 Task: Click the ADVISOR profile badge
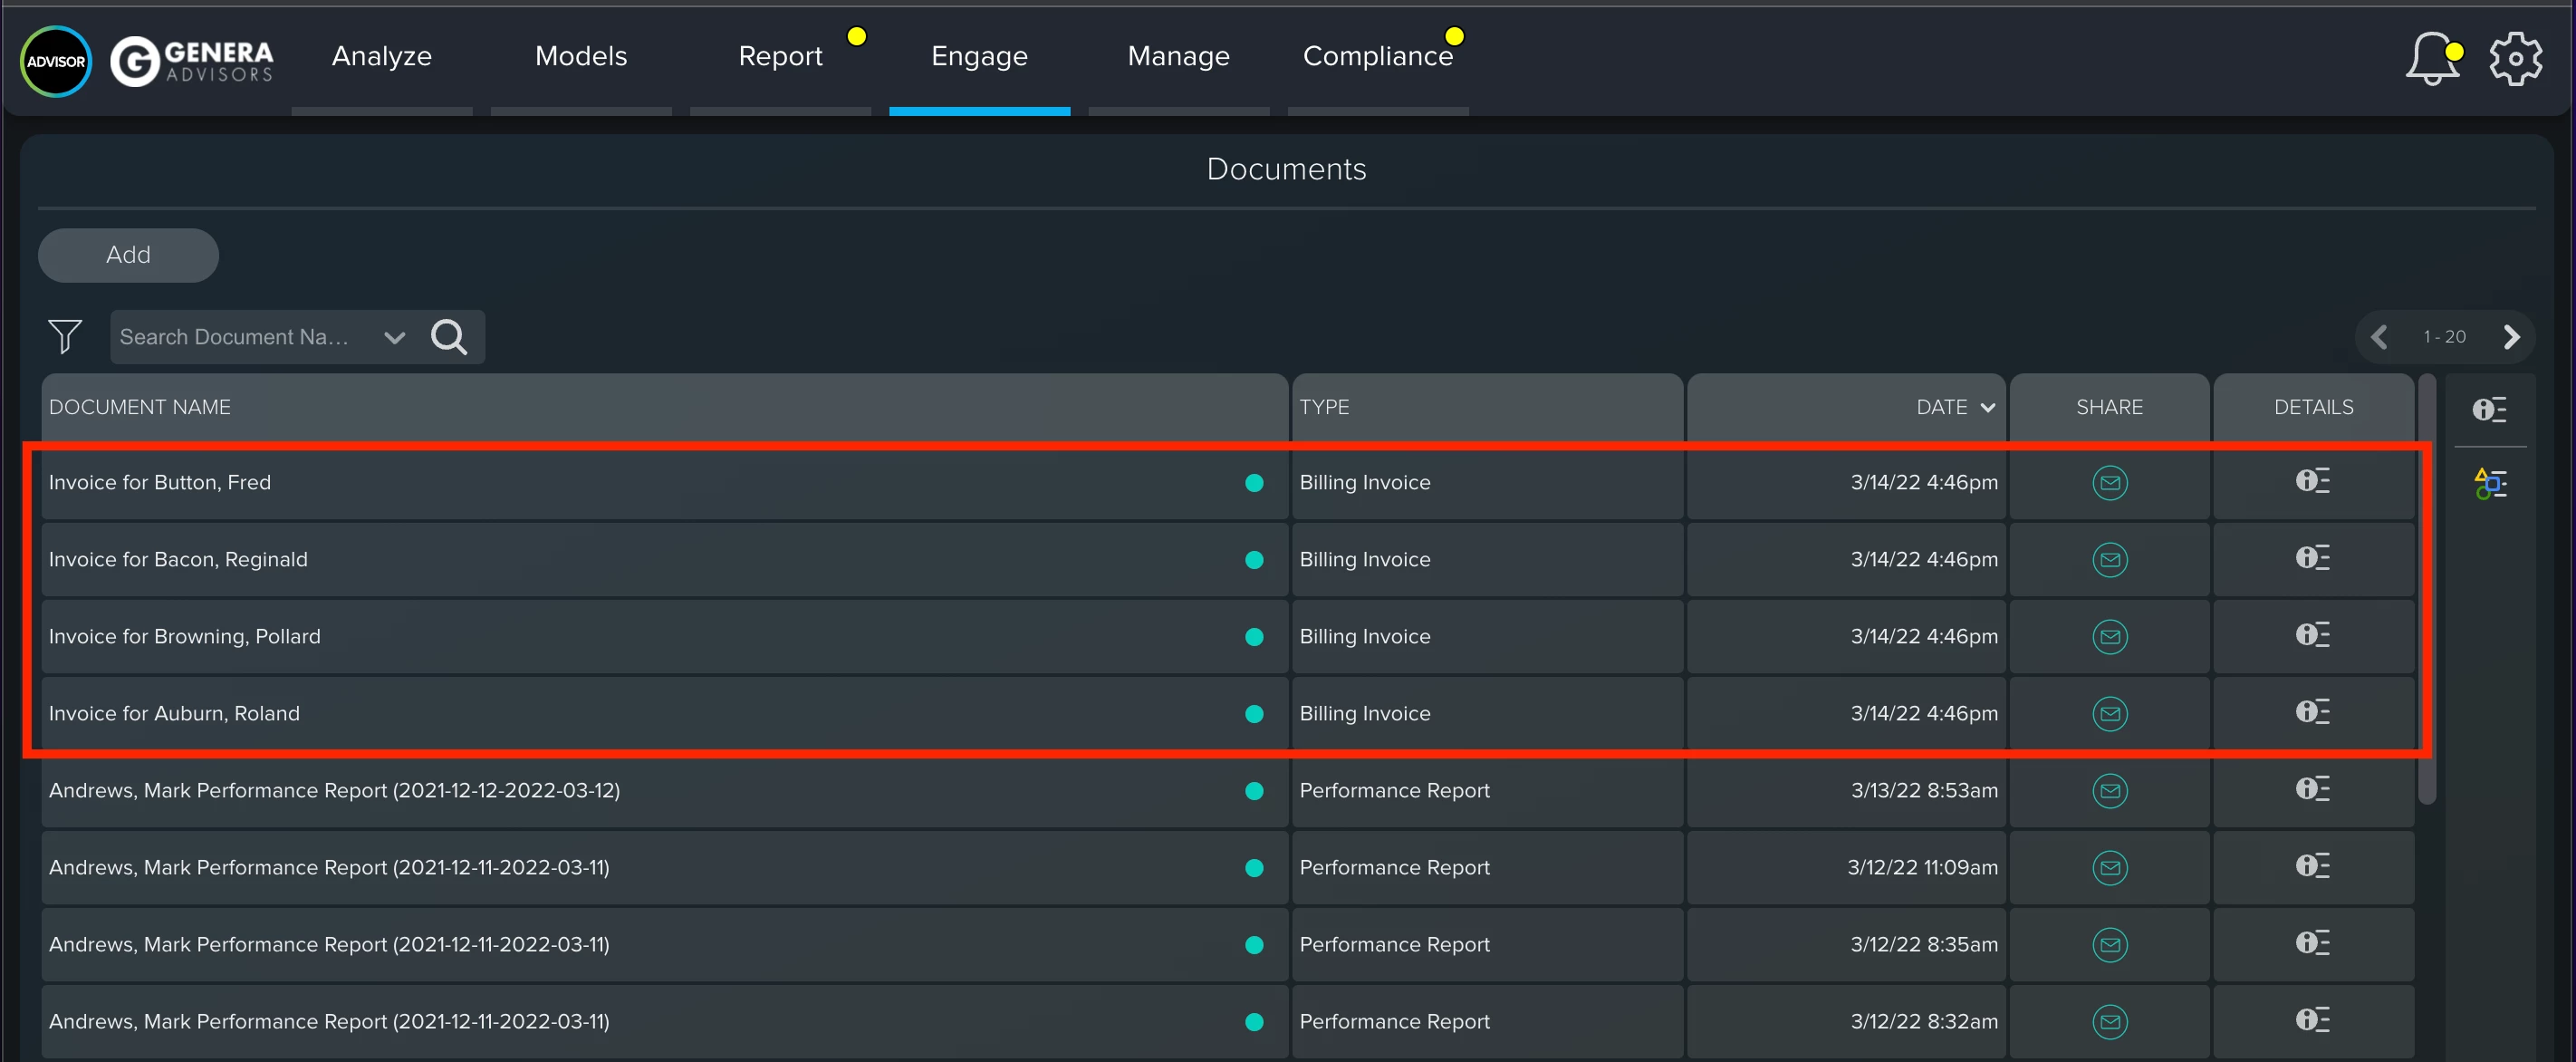point(56,61)
